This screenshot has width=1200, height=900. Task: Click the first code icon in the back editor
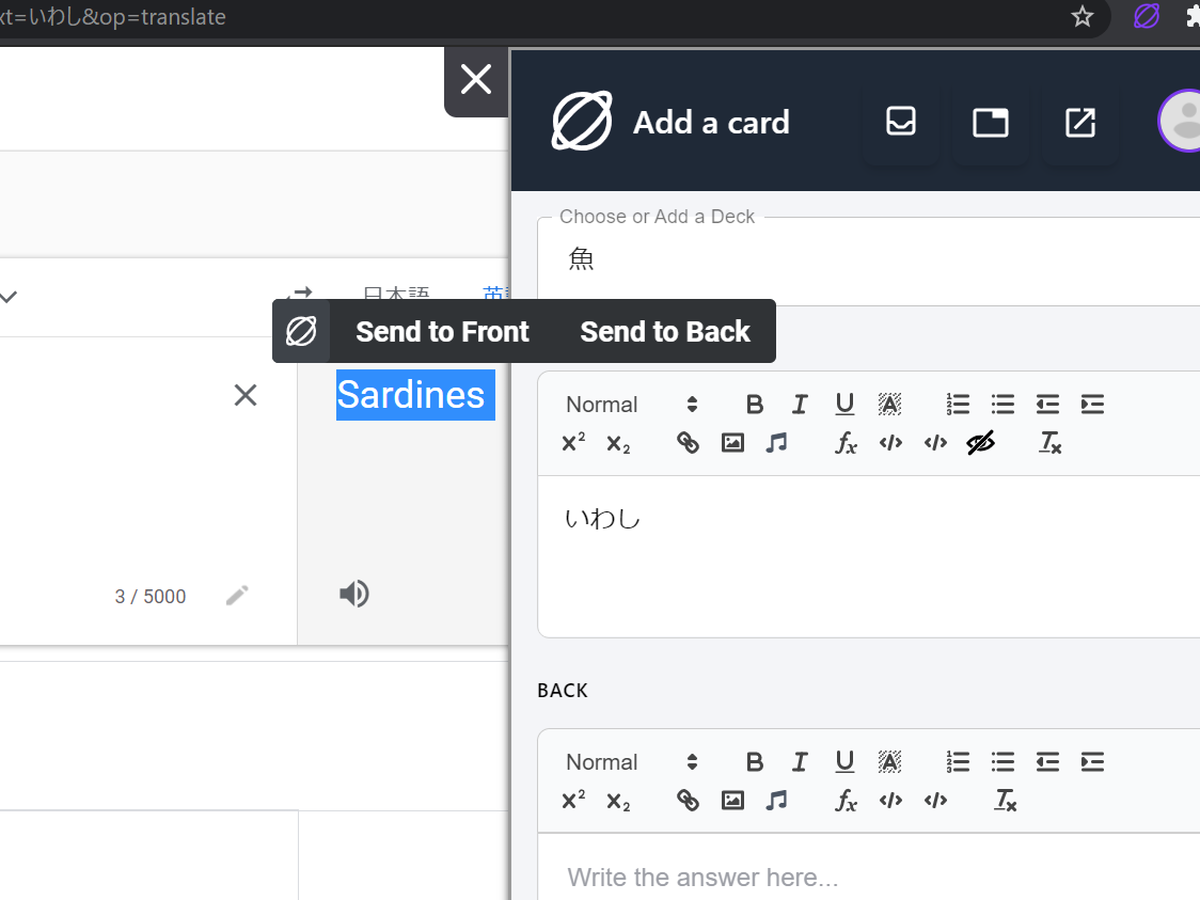coord(891,801)
